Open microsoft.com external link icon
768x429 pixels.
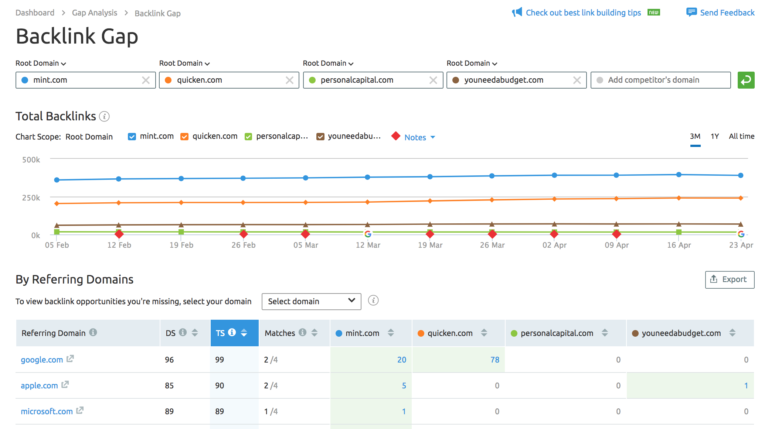[80, 410]
